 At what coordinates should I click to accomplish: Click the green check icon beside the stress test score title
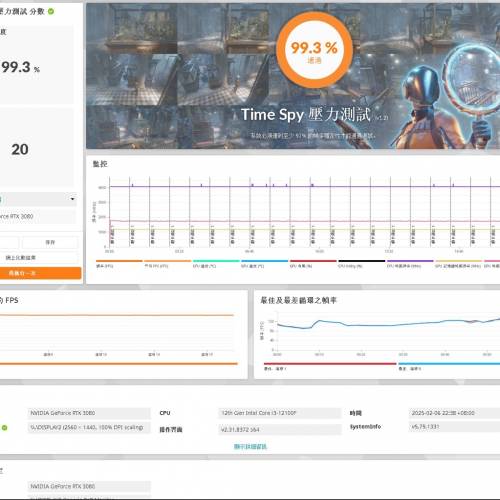(51, 11)
